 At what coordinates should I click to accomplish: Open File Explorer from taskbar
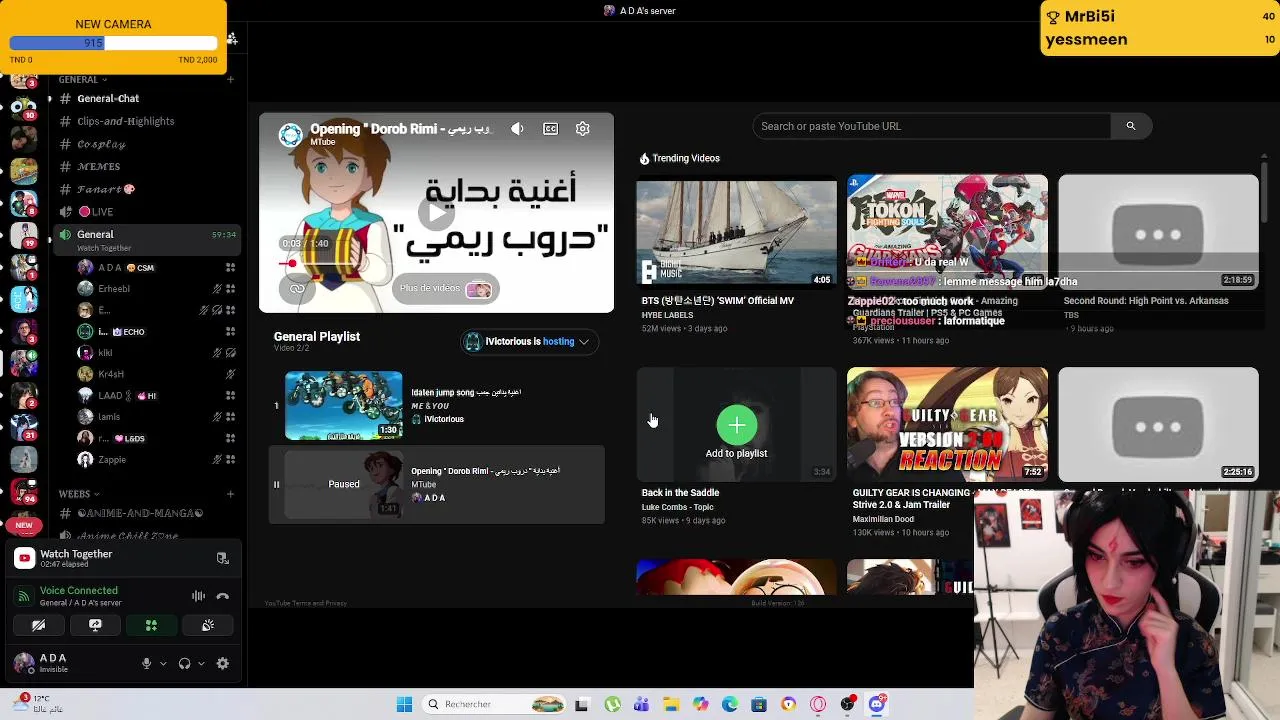coord(671,704)
